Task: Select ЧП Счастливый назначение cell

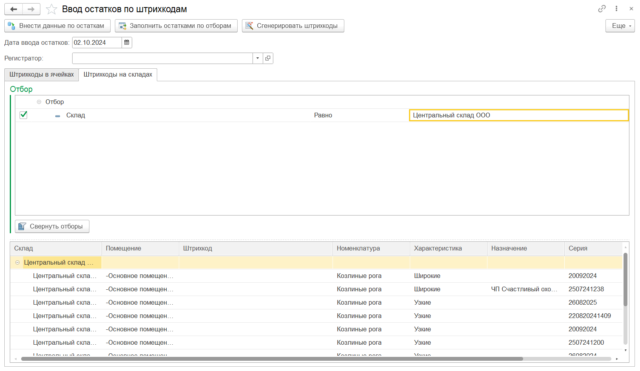Action: point(526,289)
